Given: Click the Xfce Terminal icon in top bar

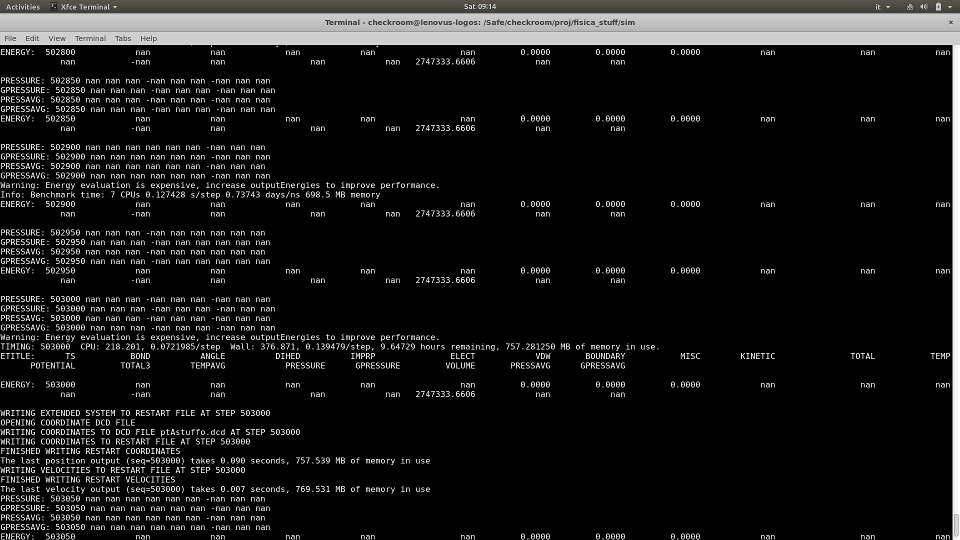Looking at the screenshot, I should tap(54, 7).
